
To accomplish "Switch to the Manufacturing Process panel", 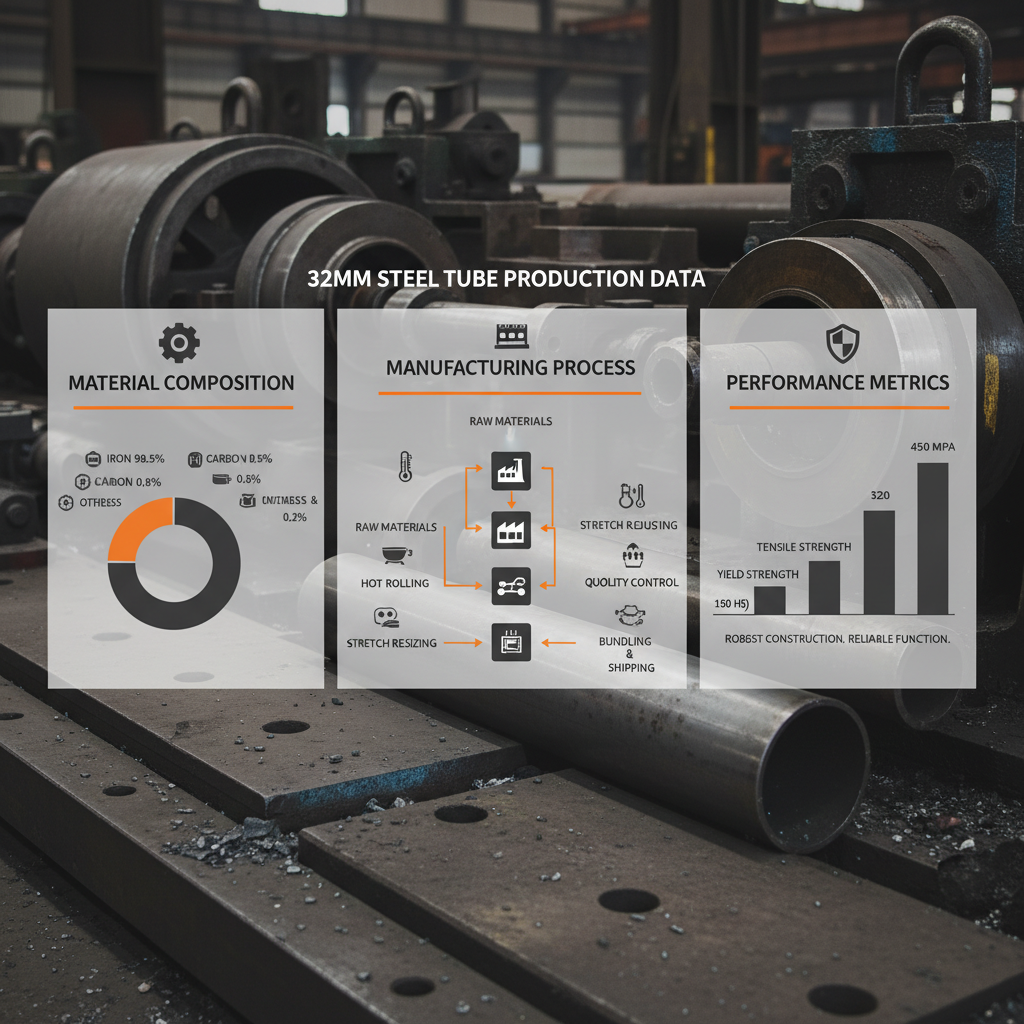I will coord(511,368).
